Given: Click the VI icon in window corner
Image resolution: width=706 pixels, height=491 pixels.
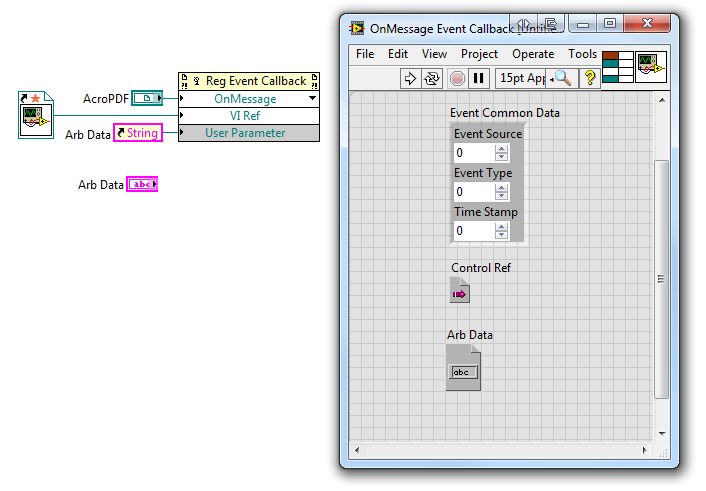Looking at the screenshot, I should click(651, 67).
